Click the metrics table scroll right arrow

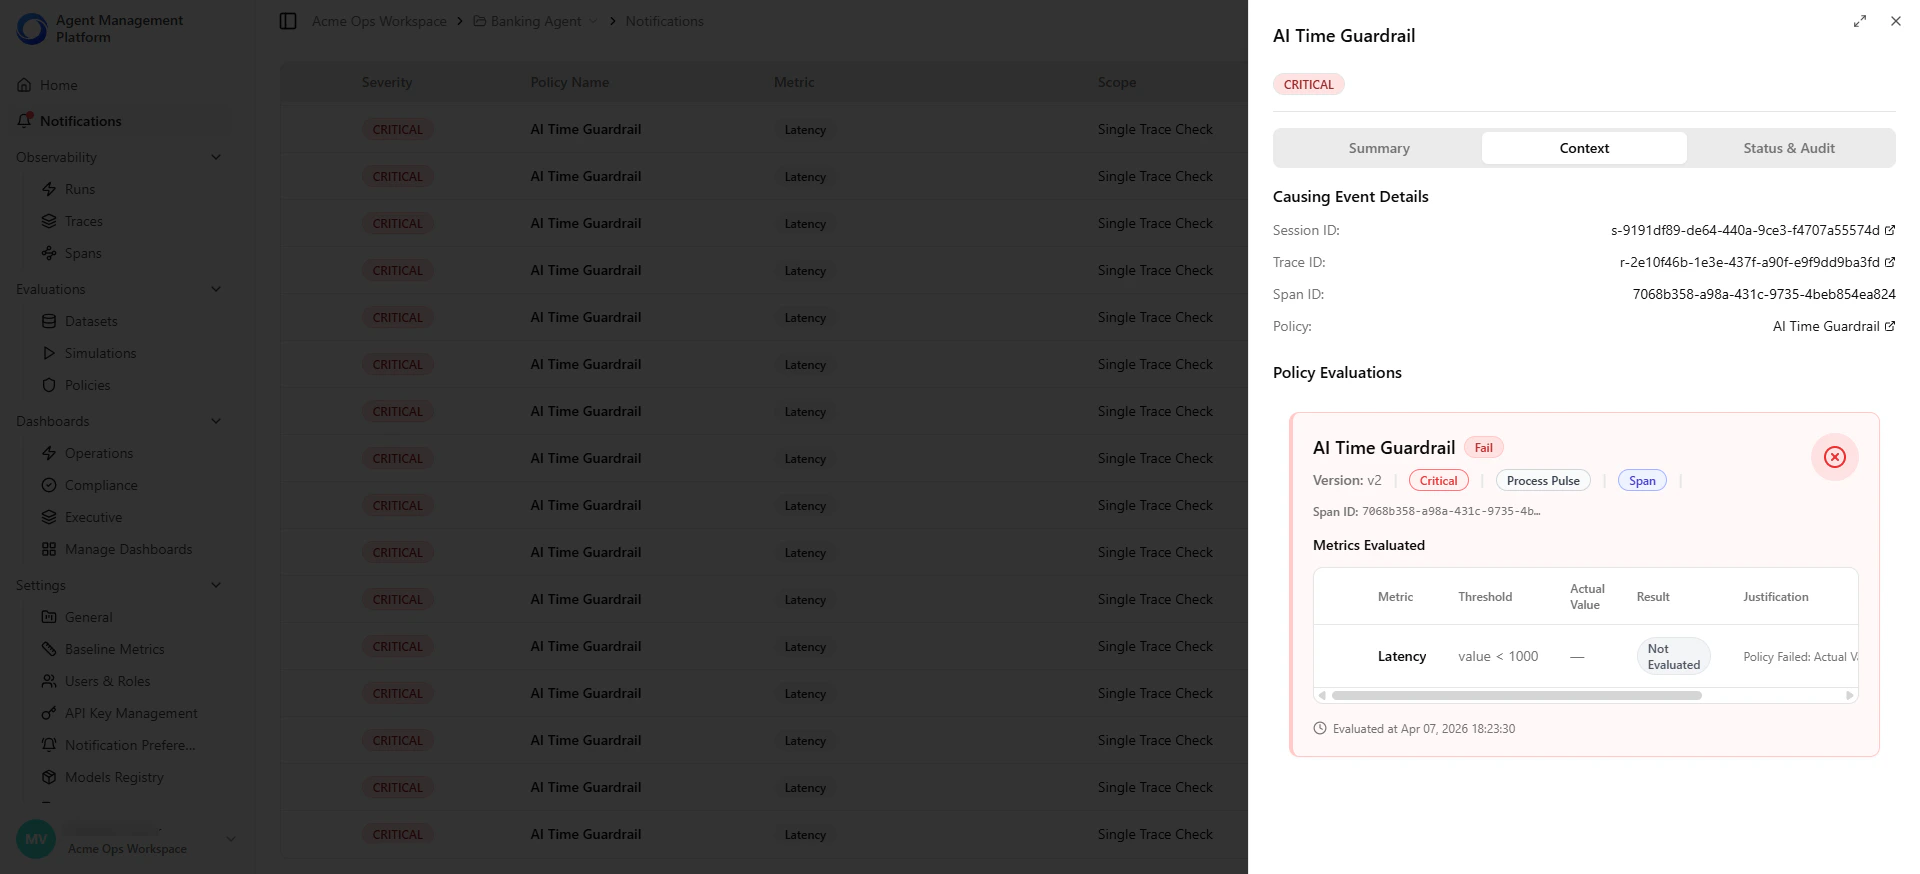(1850, 695)
